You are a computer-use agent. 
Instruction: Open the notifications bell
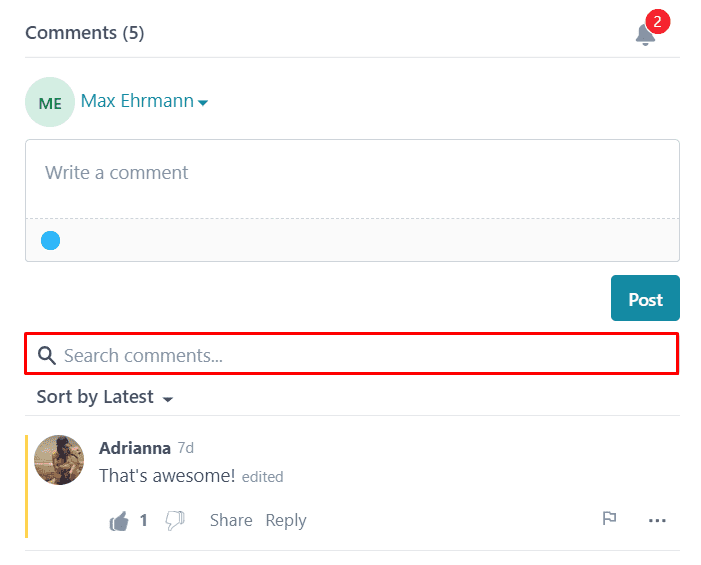(646, 34)
